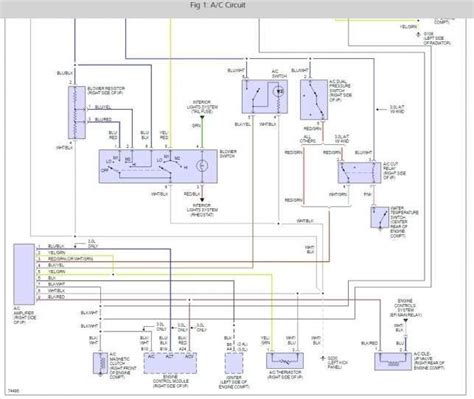Click the Blower Resistor component symbol
This screenshot has width=474, height=399.
77,112
